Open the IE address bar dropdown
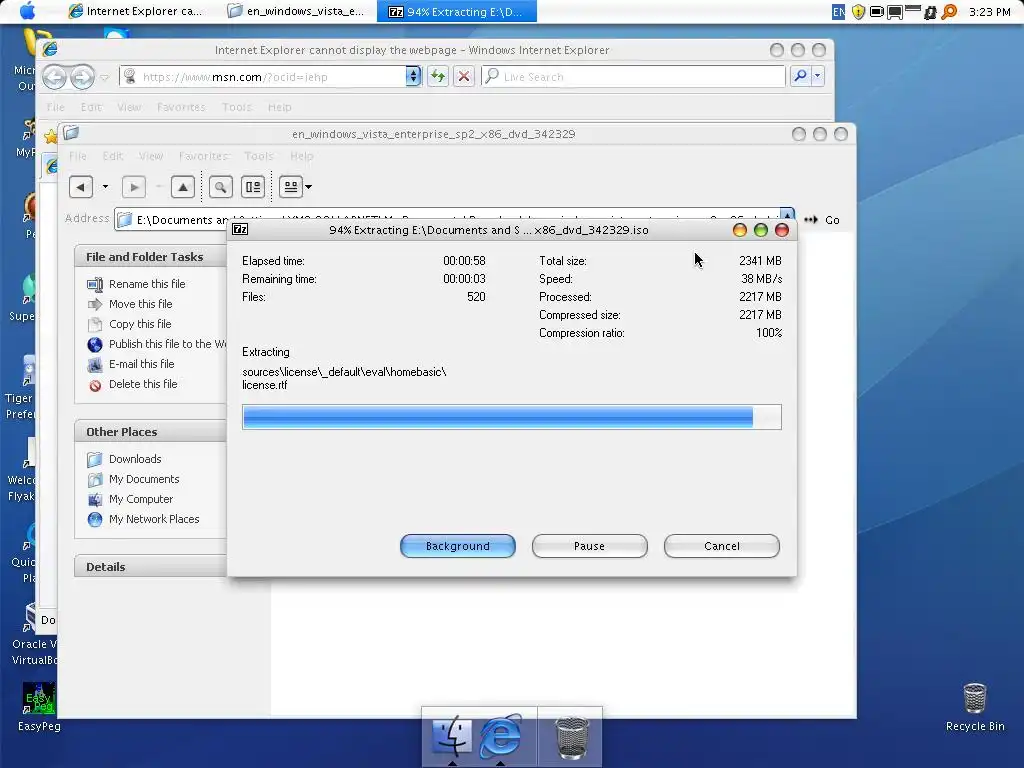Image resolution: width=1024 pixels, height=768 pixels. pyautogui.click(x=413, y=77)
